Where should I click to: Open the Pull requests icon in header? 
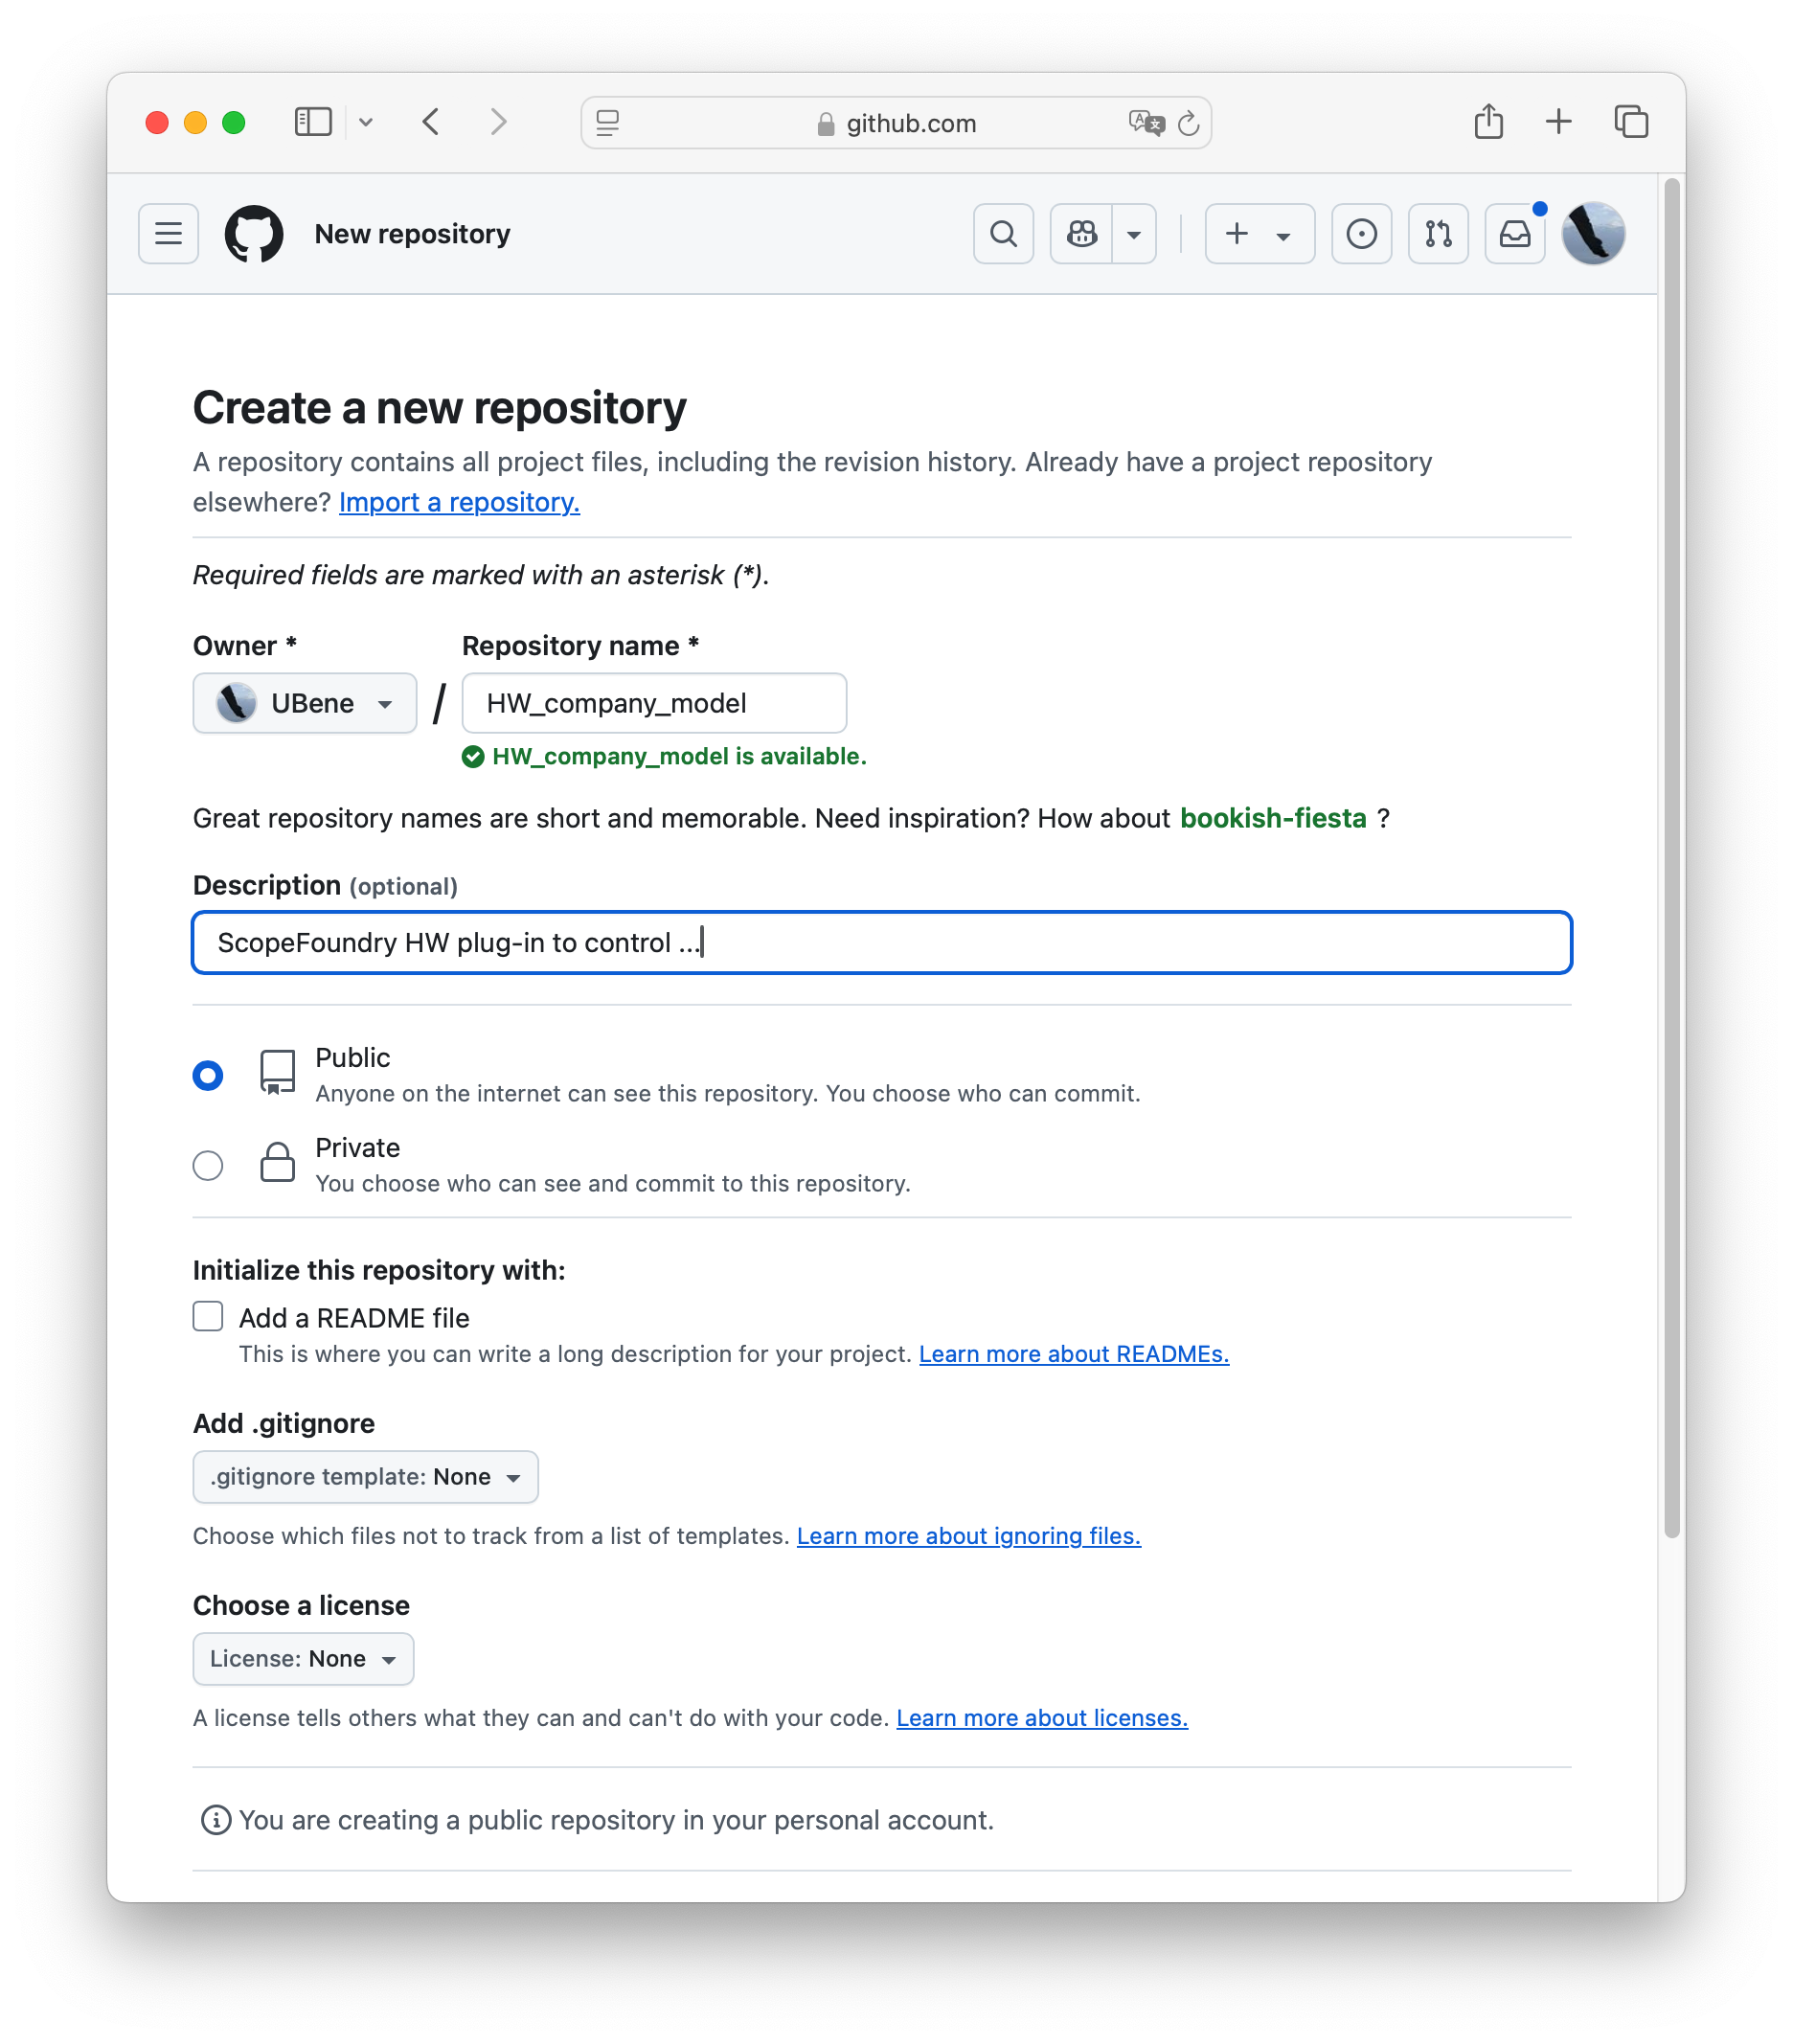pos(1438,234)
